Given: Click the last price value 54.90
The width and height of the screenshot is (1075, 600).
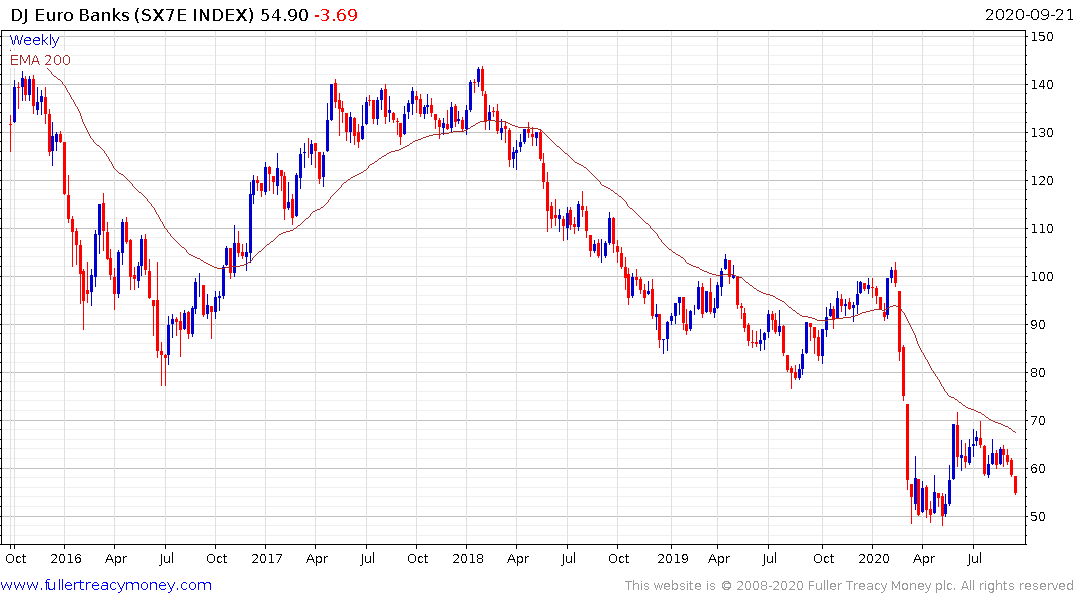Looking at the screenshot, I should pyautogui.click(x=284, y=15).
